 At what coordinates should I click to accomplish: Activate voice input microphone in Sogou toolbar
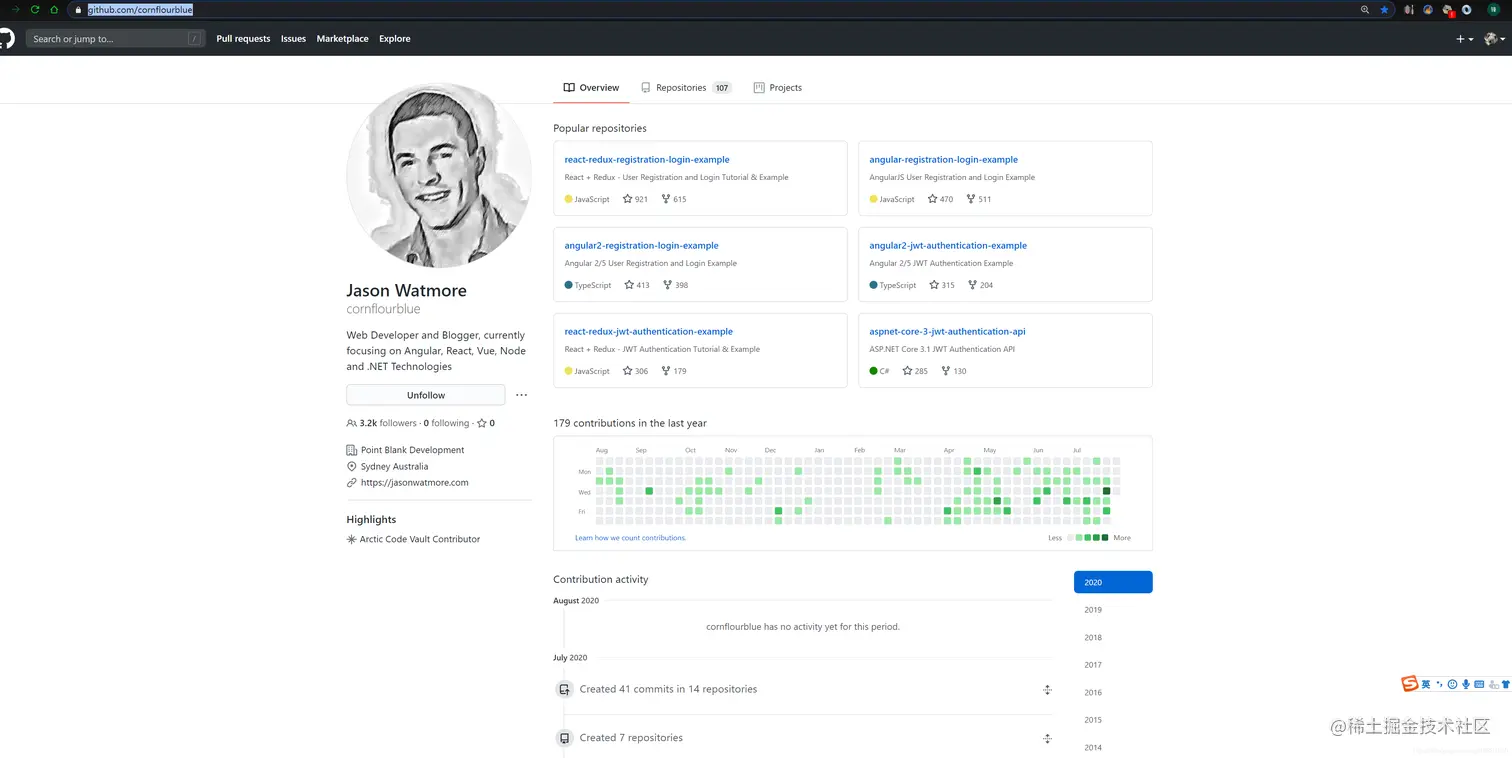coord(1465,684)
